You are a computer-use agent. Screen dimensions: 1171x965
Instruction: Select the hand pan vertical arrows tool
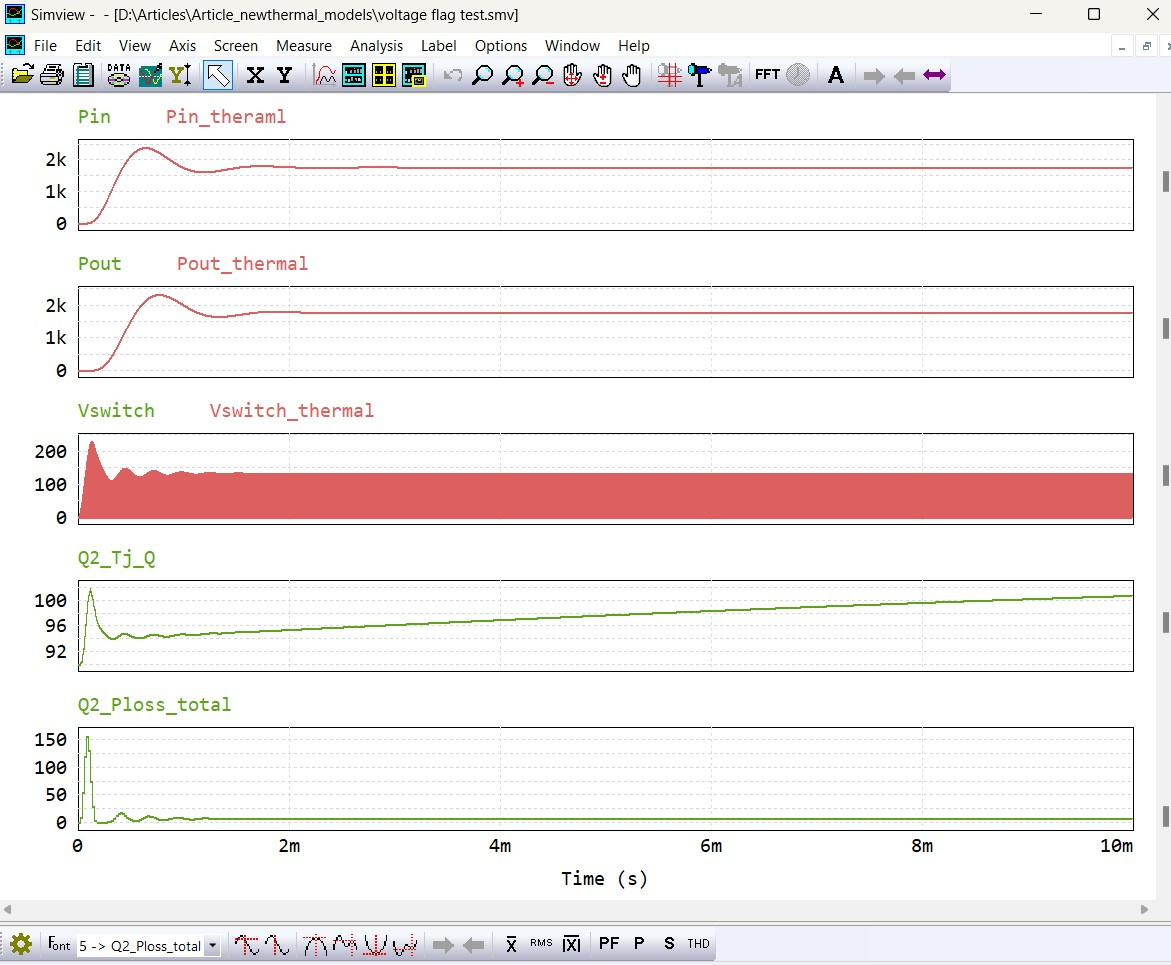[x=603, y=75]
